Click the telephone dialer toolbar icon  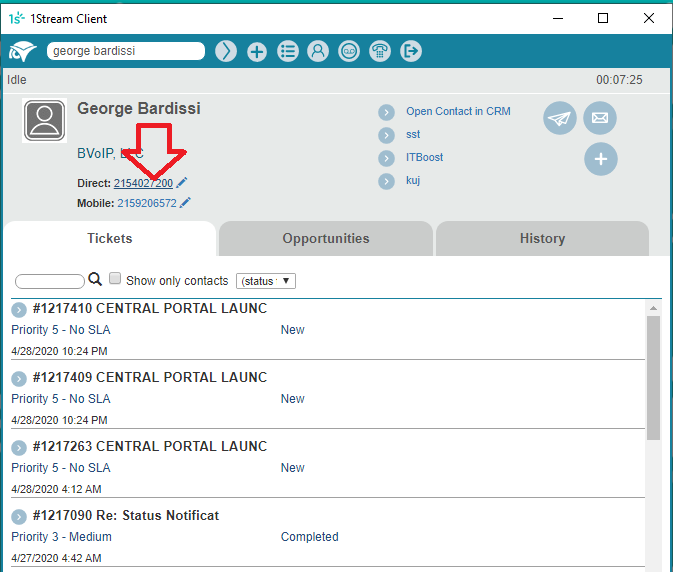click(380, 51)
